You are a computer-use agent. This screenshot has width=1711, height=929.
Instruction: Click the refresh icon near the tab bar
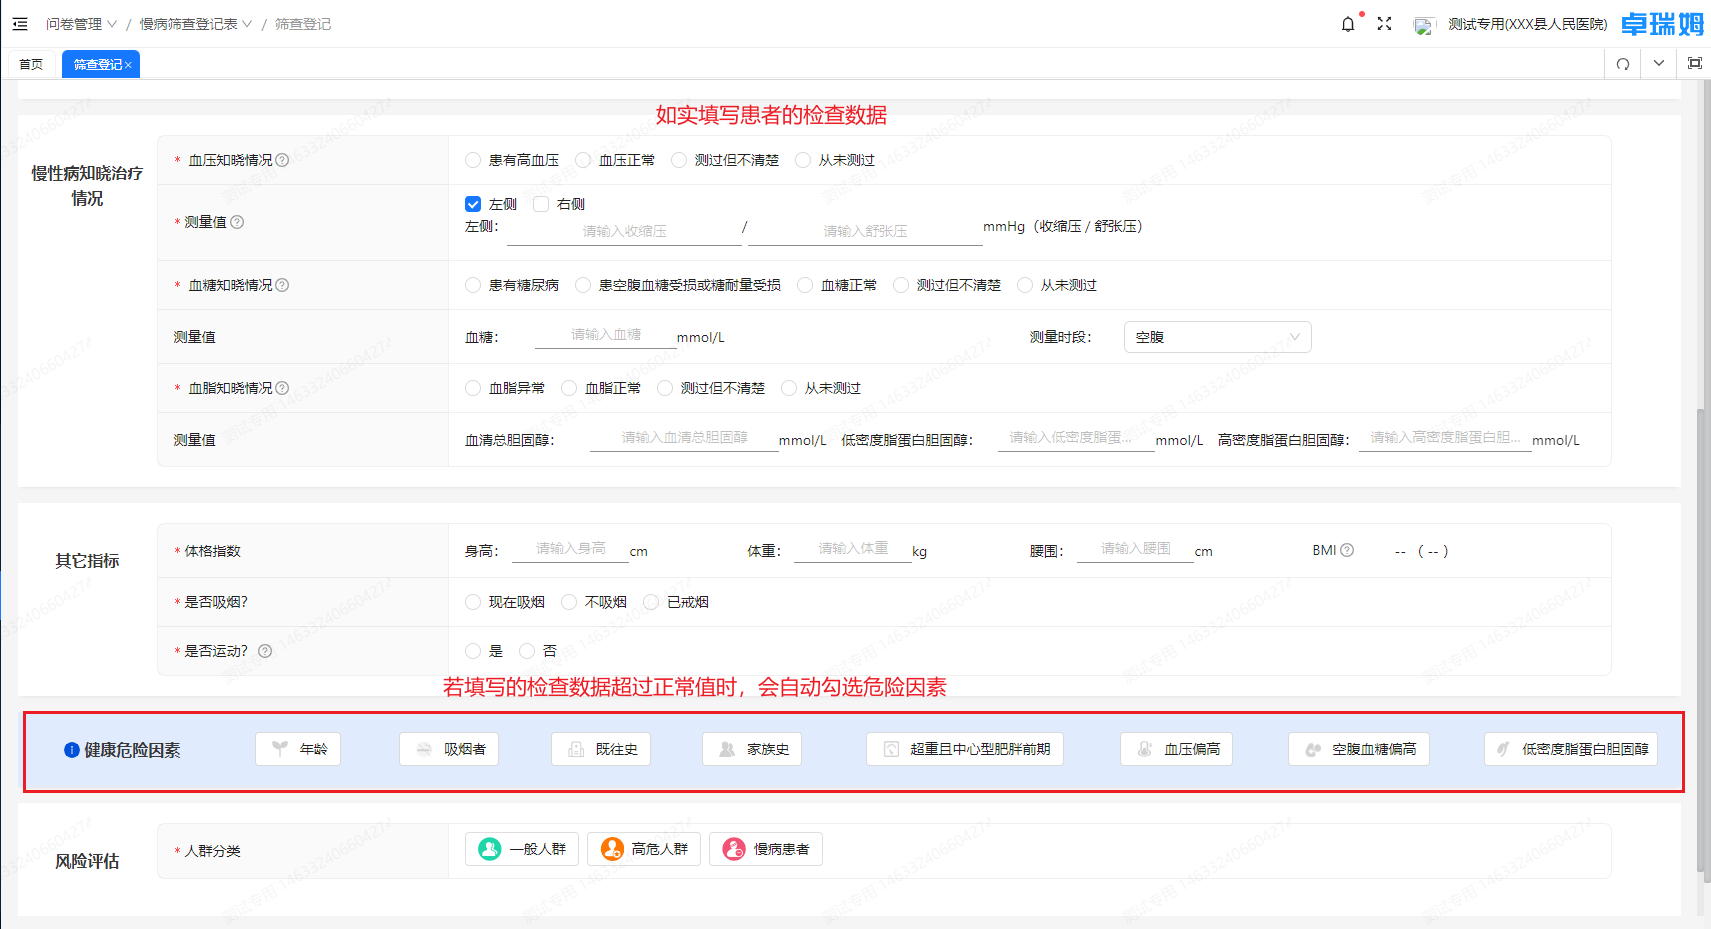(x=1622, y=63)
